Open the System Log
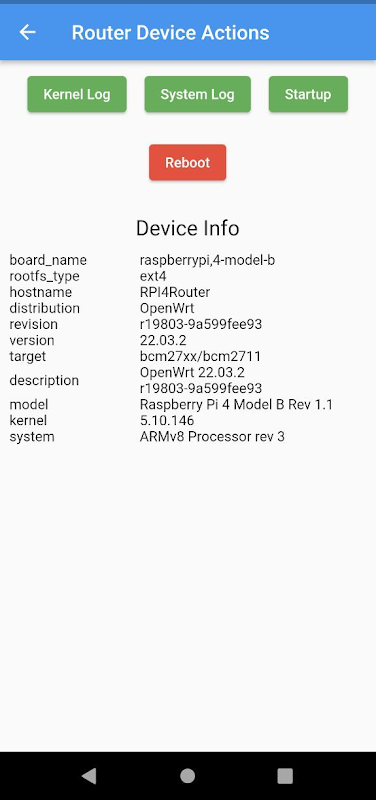Screen dimensions: 376x800 [197, 94]
